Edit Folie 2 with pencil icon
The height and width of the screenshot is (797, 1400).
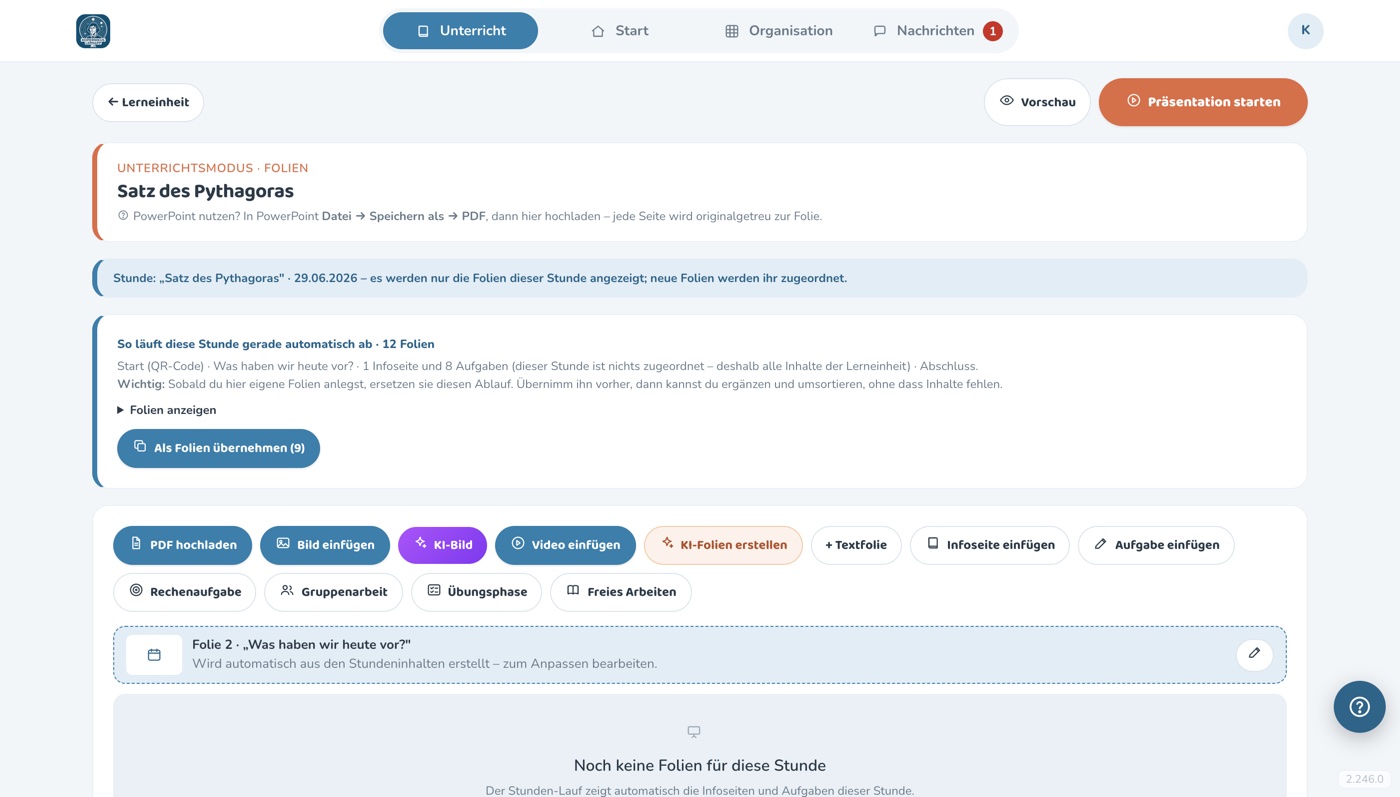[x=1254, y=654]
